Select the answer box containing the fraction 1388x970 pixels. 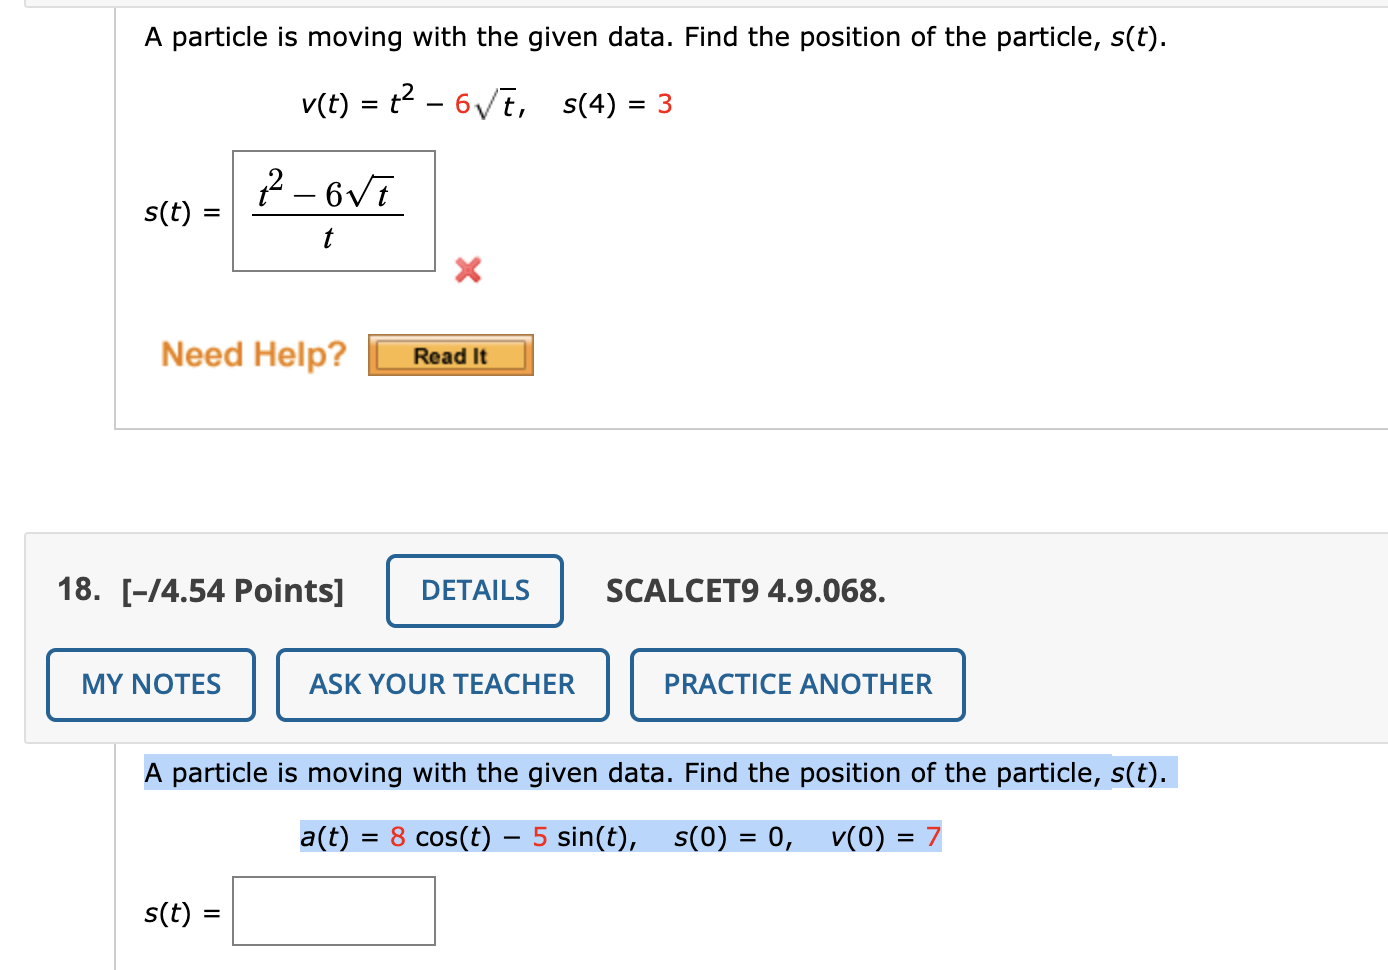click(334, 211)
